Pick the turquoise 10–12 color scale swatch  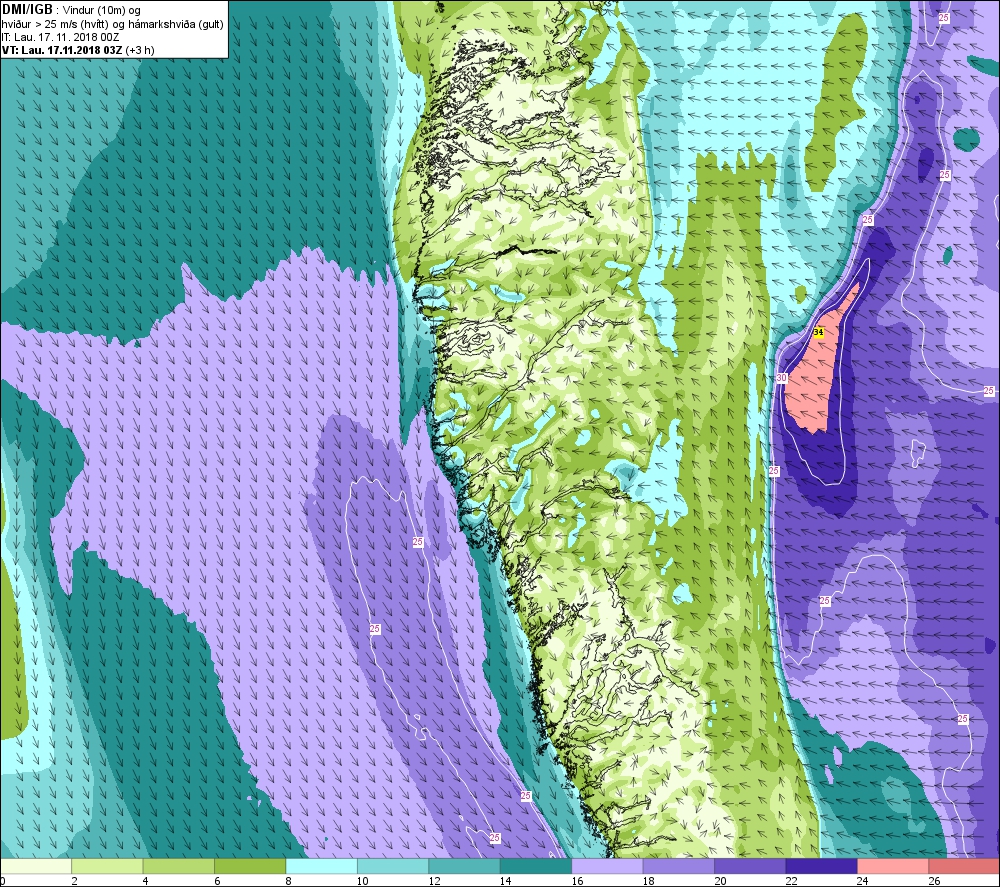393,866
